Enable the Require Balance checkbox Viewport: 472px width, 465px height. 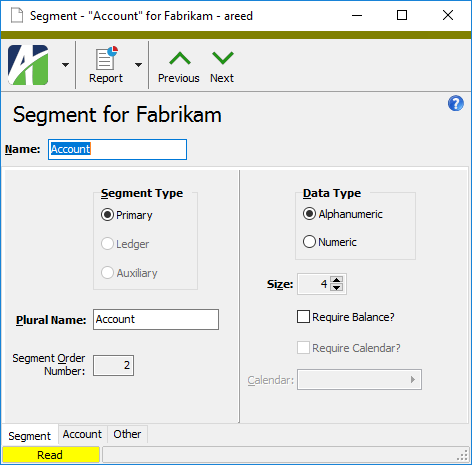coord(303,317)
